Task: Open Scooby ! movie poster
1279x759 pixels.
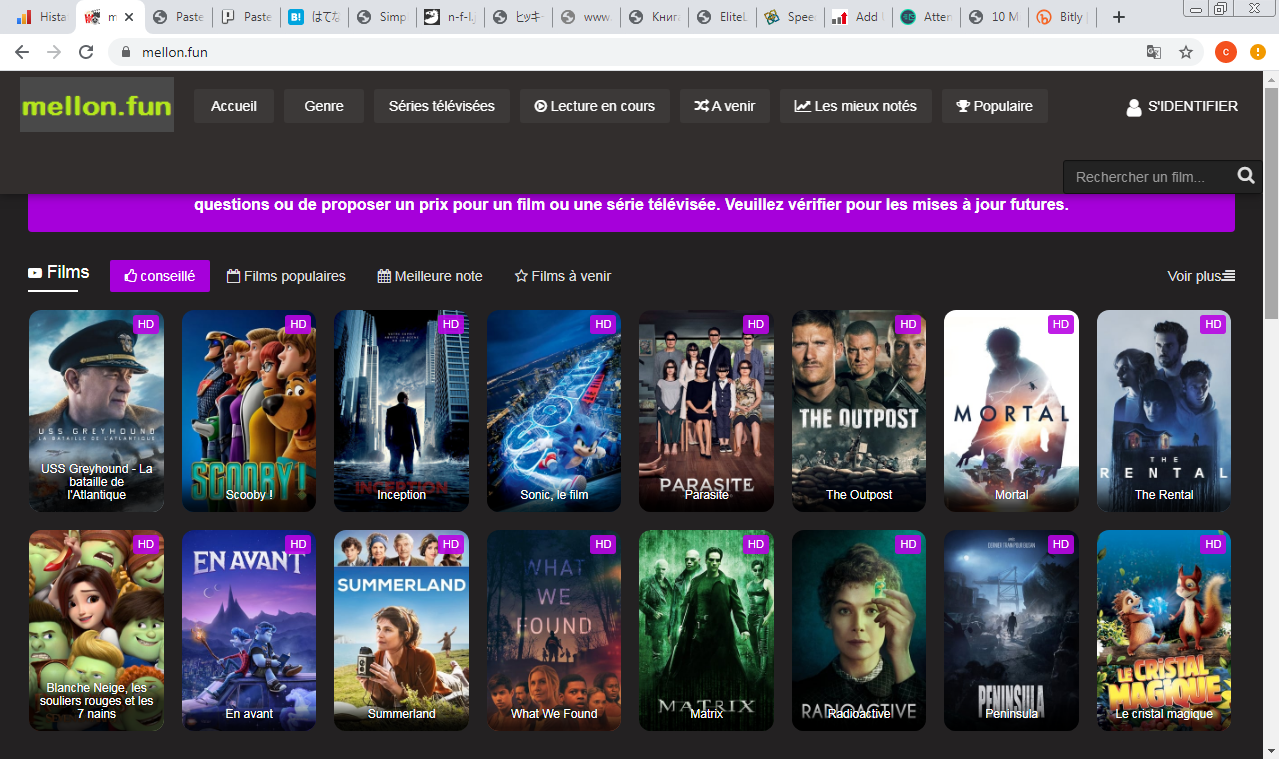Action: point(249,411)
